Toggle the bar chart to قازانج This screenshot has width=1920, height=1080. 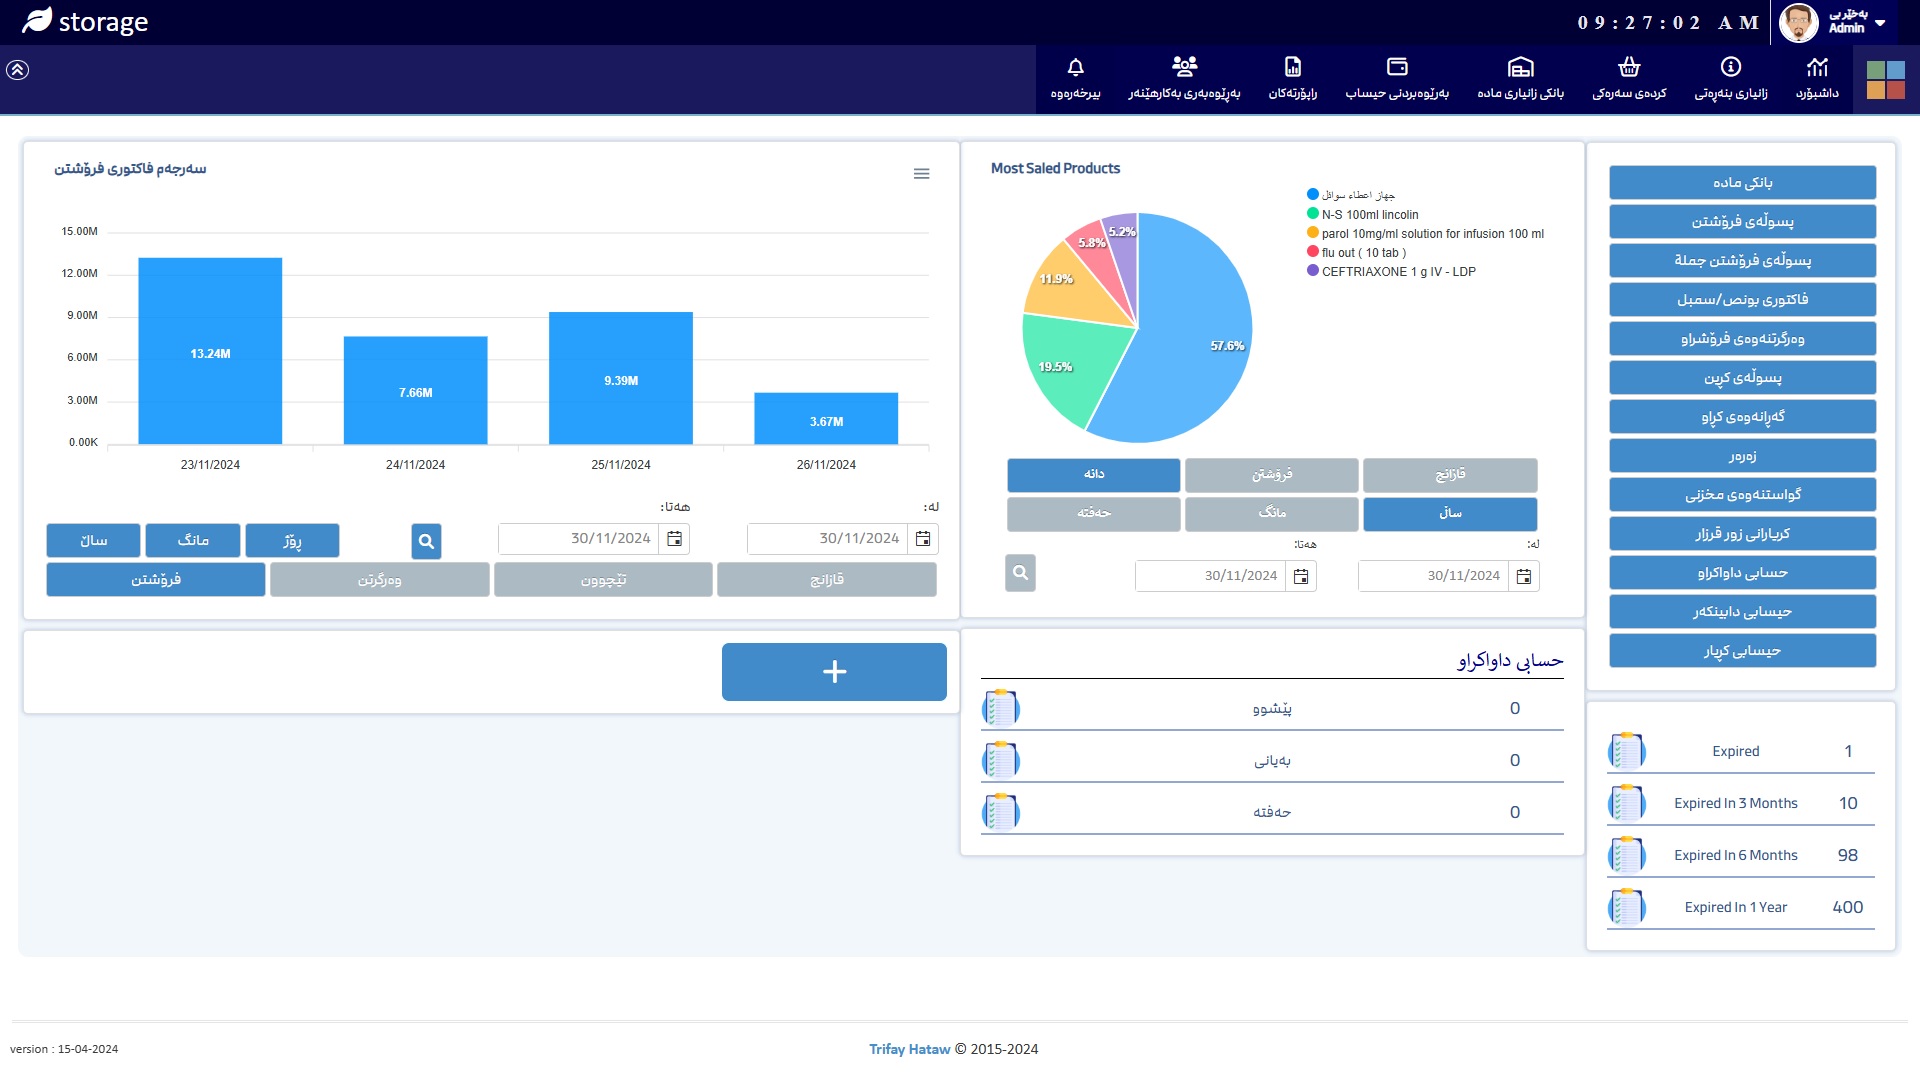click(x=826, y=580)
